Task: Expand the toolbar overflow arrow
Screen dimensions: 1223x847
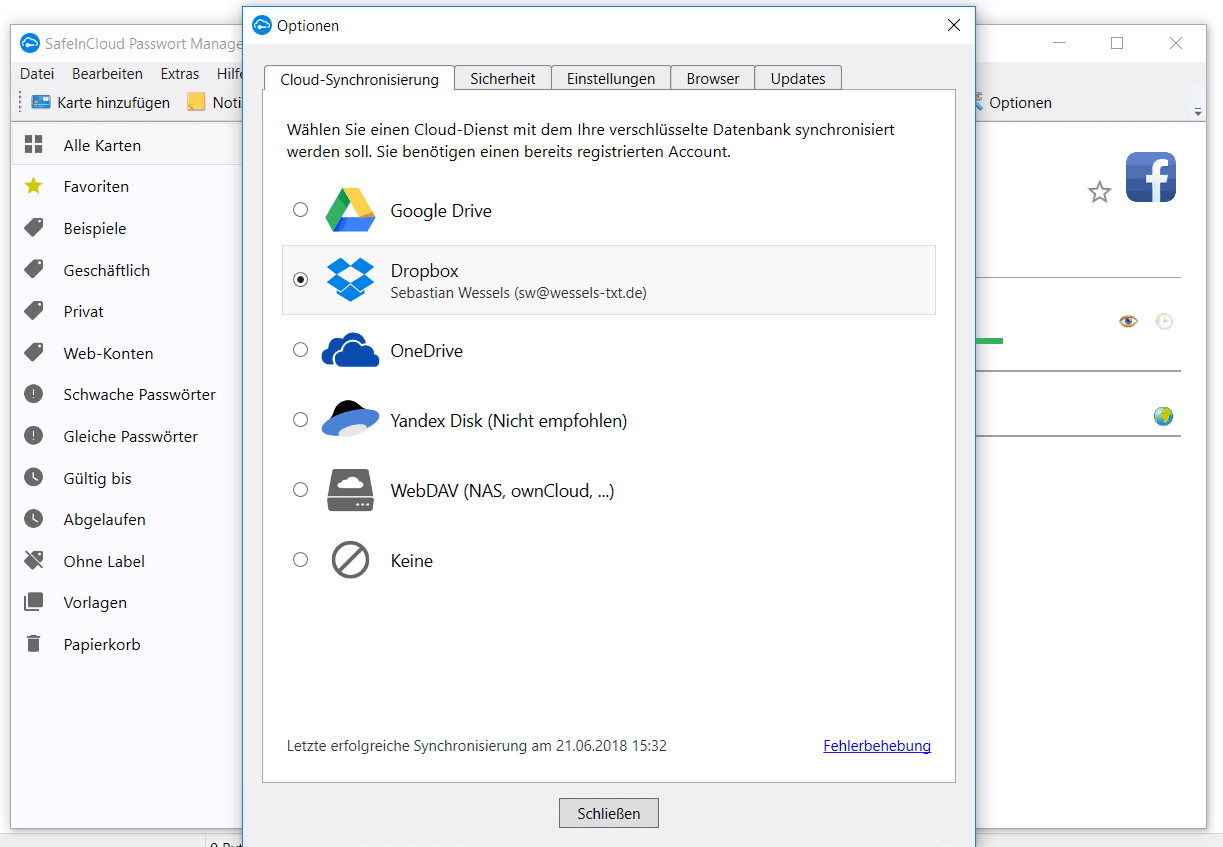Action: (x=1198, y=111)
